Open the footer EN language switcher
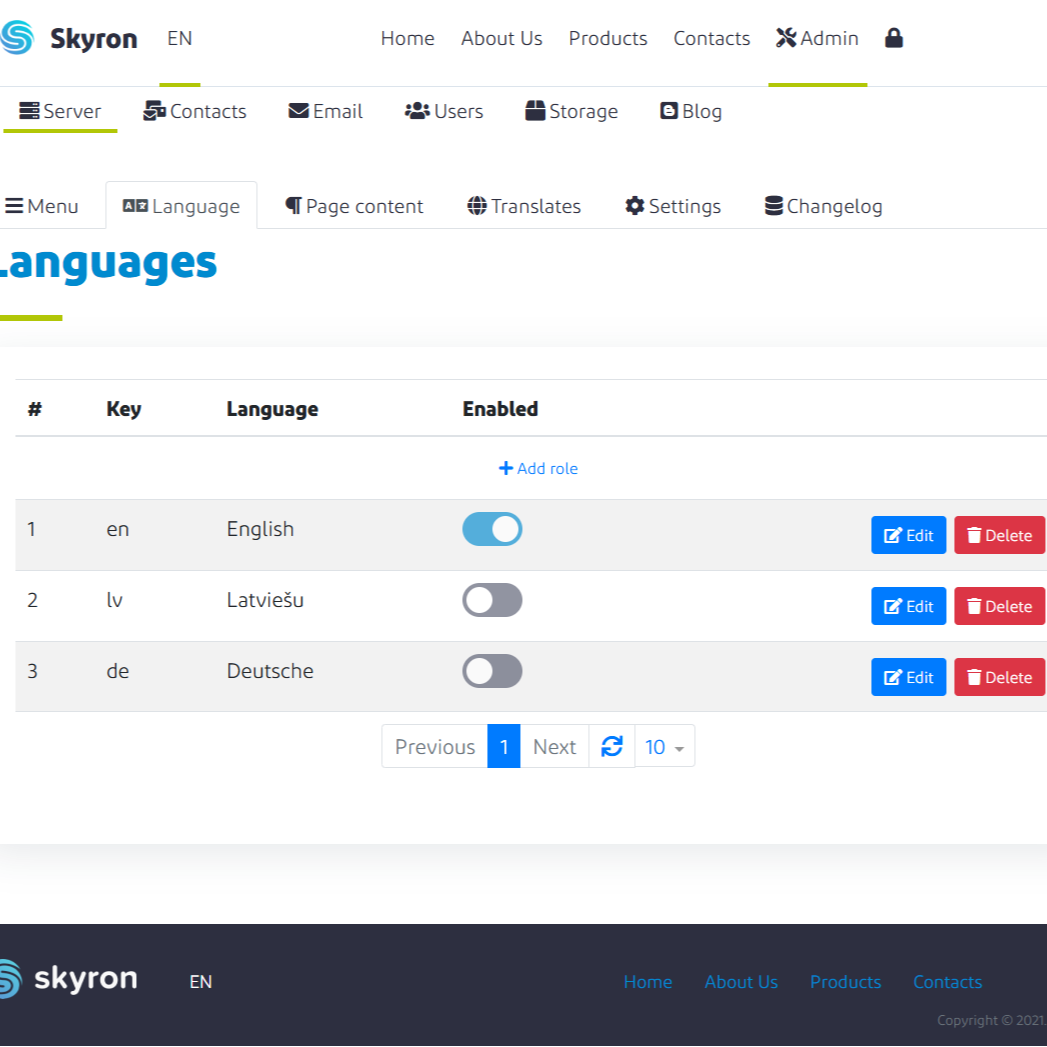The width and height of the screenshot is (1047, 1047). tap(200, 982)
